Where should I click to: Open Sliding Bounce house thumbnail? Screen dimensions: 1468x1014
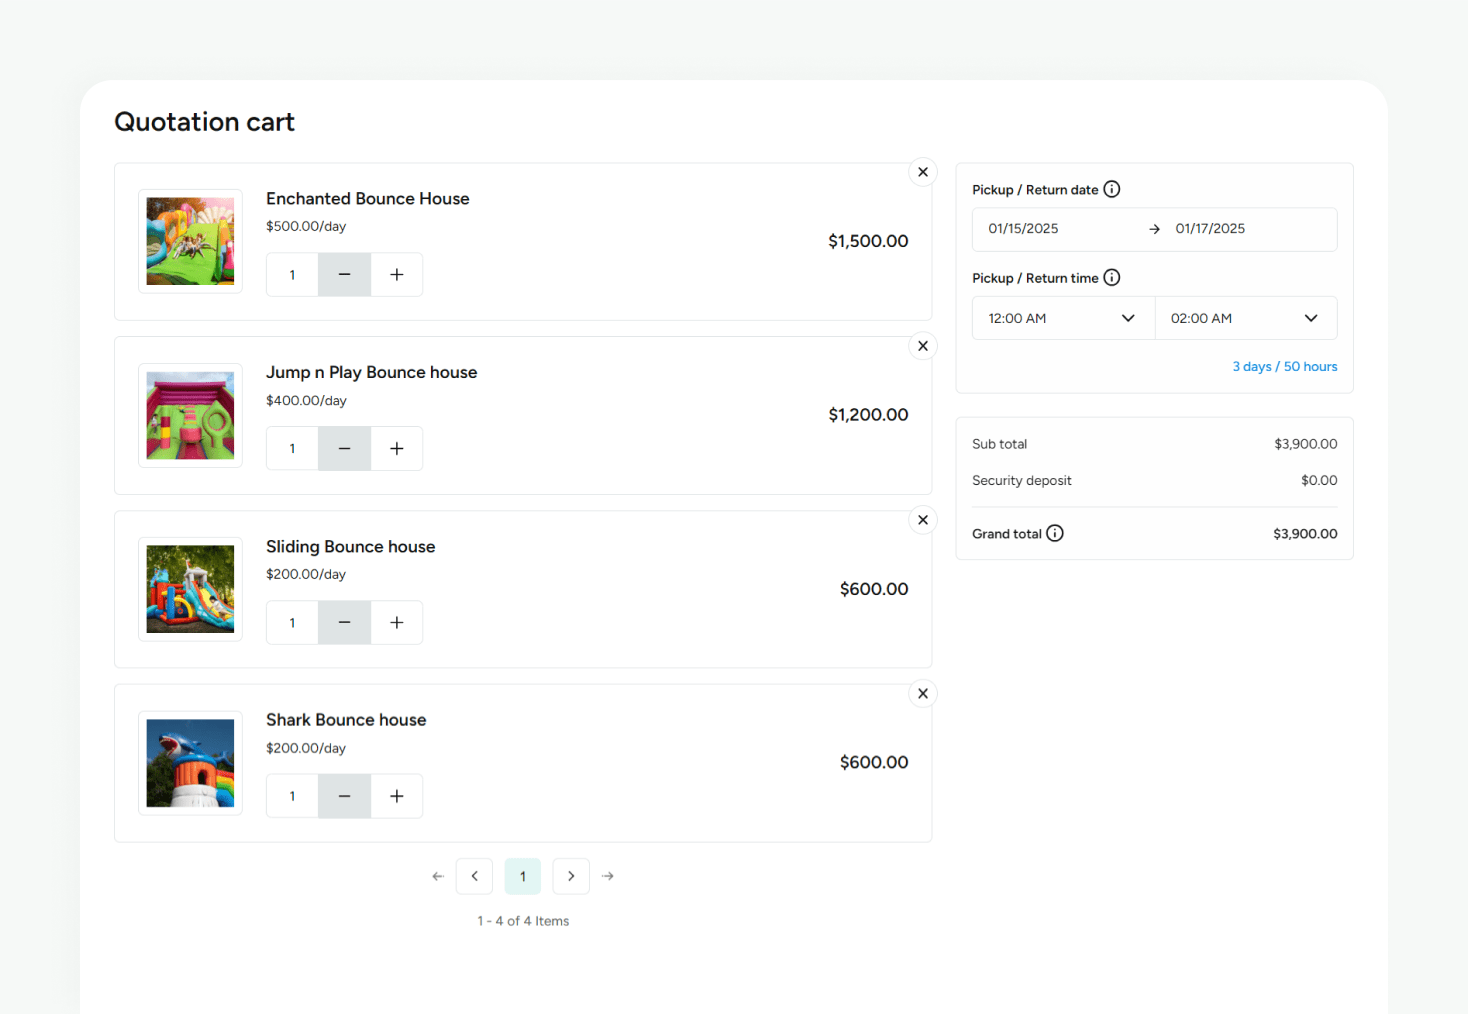point(190,589)
